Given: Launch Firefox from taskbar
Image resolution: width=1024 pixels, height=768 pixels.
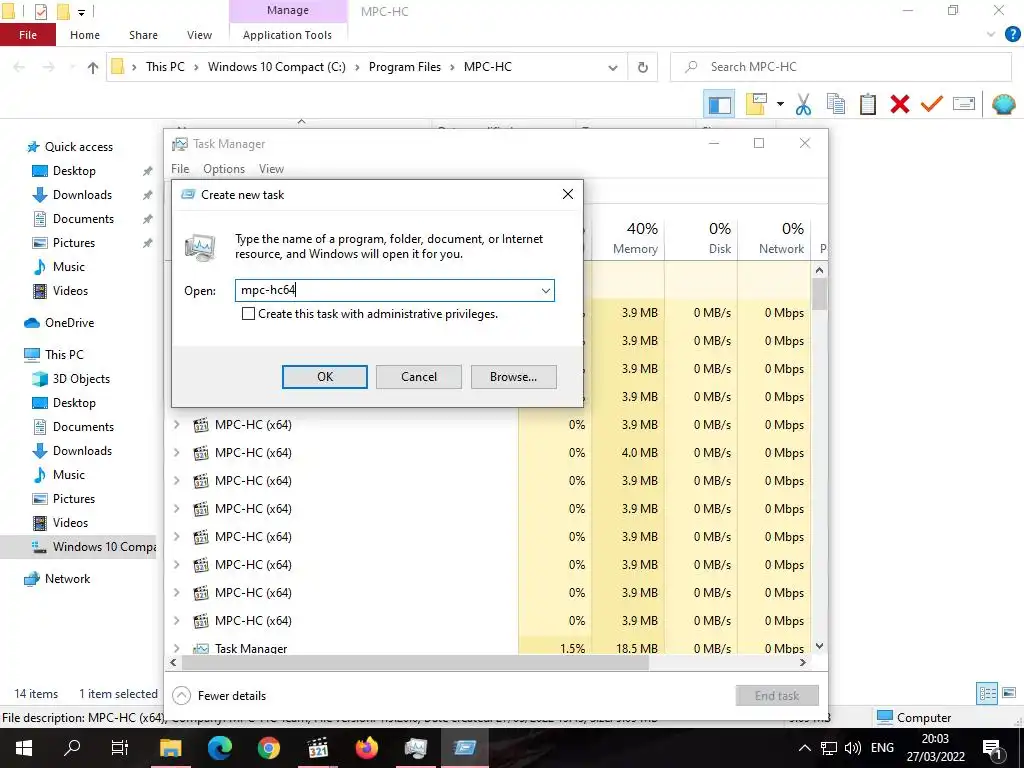Looking at the screenshot, I should 366,748.
